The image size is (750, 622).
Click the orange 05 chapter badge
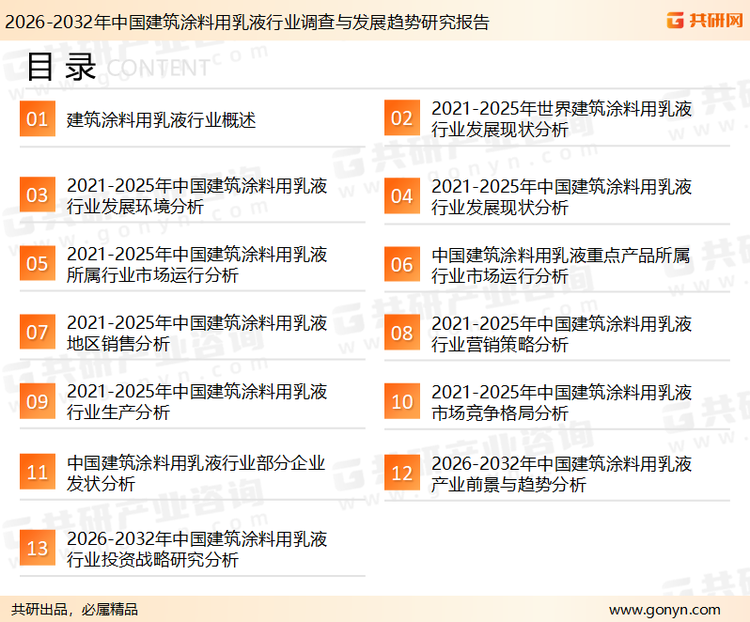pos(37,263)
